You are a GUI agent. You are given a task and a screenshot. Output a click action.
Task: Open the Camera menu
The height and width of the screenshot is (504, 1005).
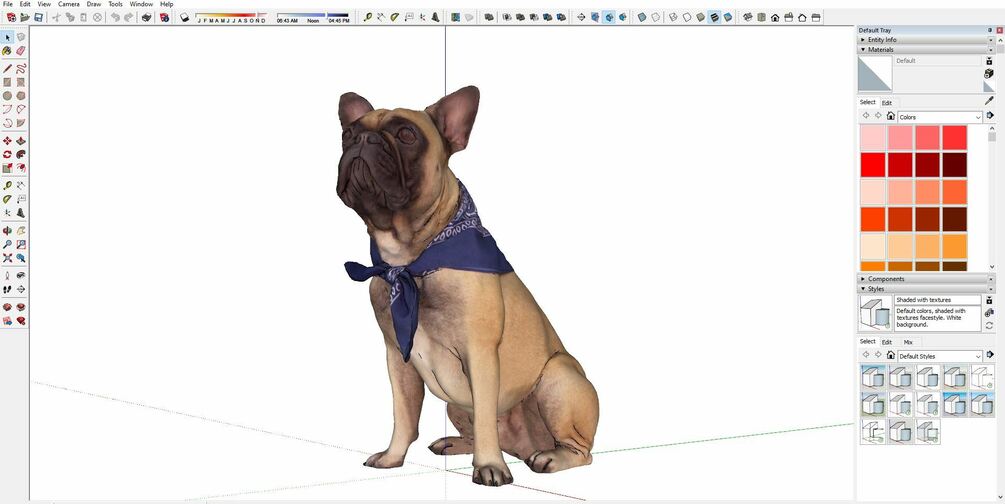69,4
